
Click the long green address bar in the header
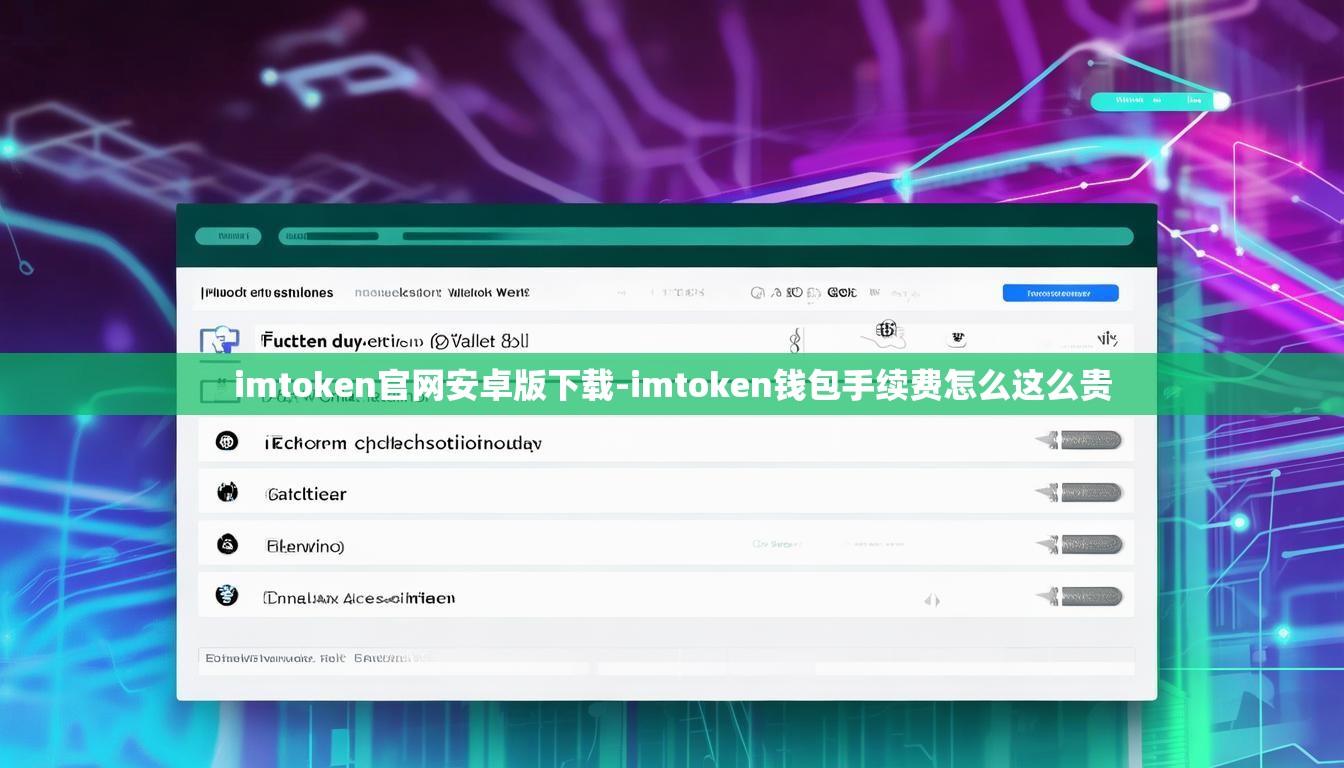705,237
